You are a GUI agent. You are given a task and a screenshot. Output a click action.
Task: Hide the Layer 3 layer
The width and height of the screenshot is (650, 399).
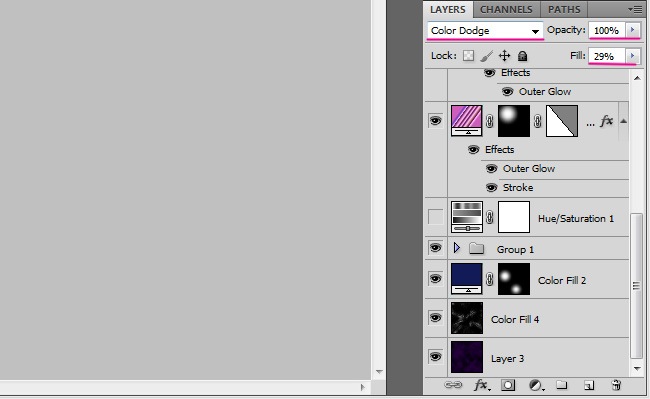[435, 357]
